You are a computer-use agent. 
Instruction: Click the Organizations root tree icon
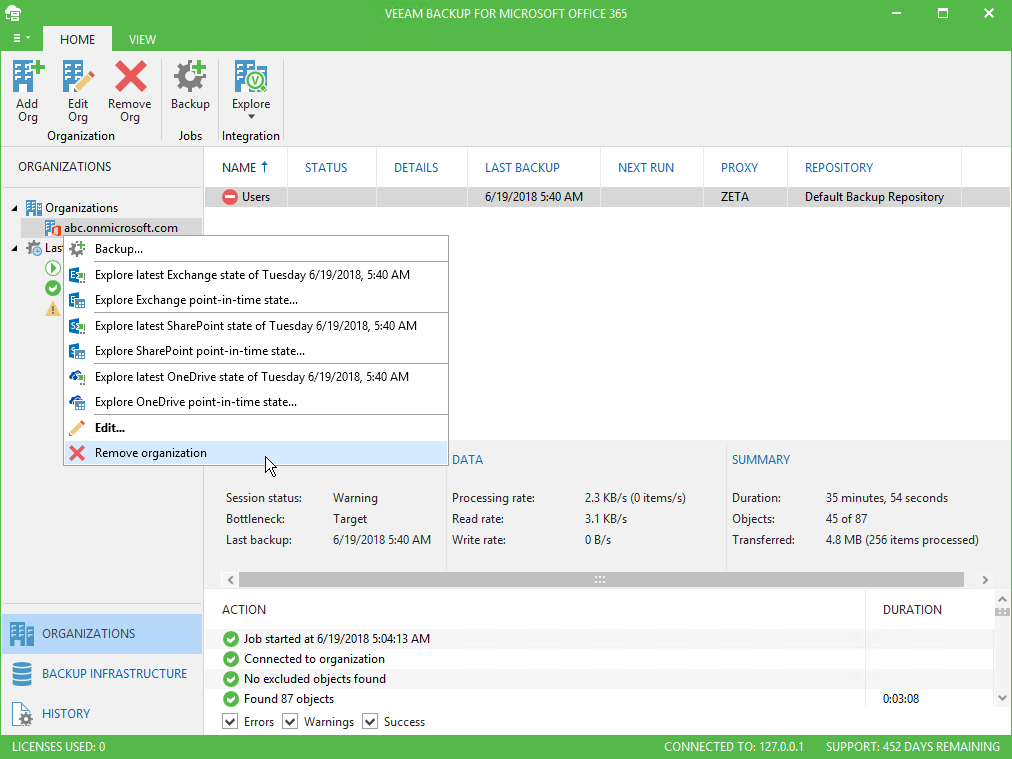[x=34, y=208]
